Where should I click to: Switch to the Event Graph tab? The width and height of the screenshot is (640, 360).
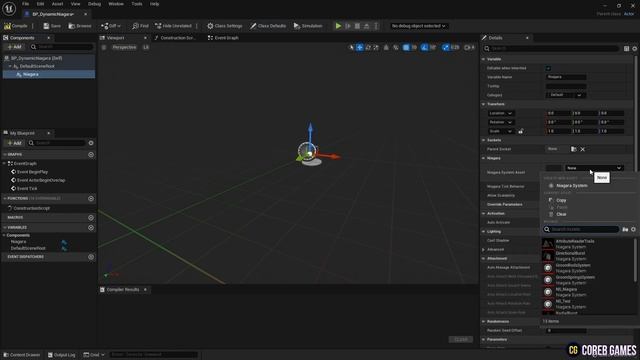pyautogui.click(x=223, y=38)
